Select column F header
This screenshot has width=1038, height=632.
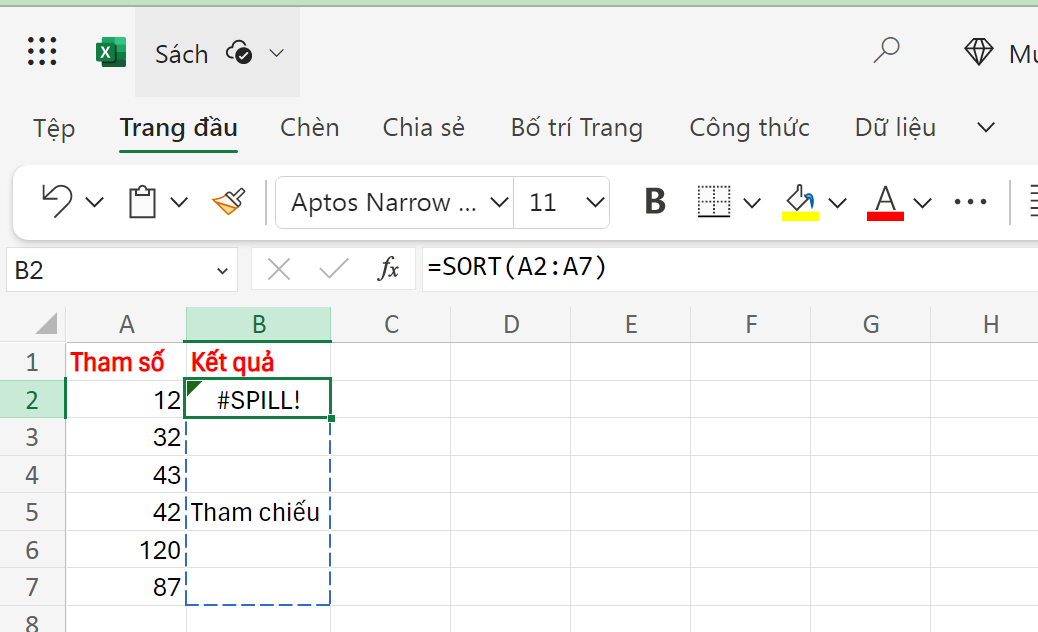click(751, 324)
